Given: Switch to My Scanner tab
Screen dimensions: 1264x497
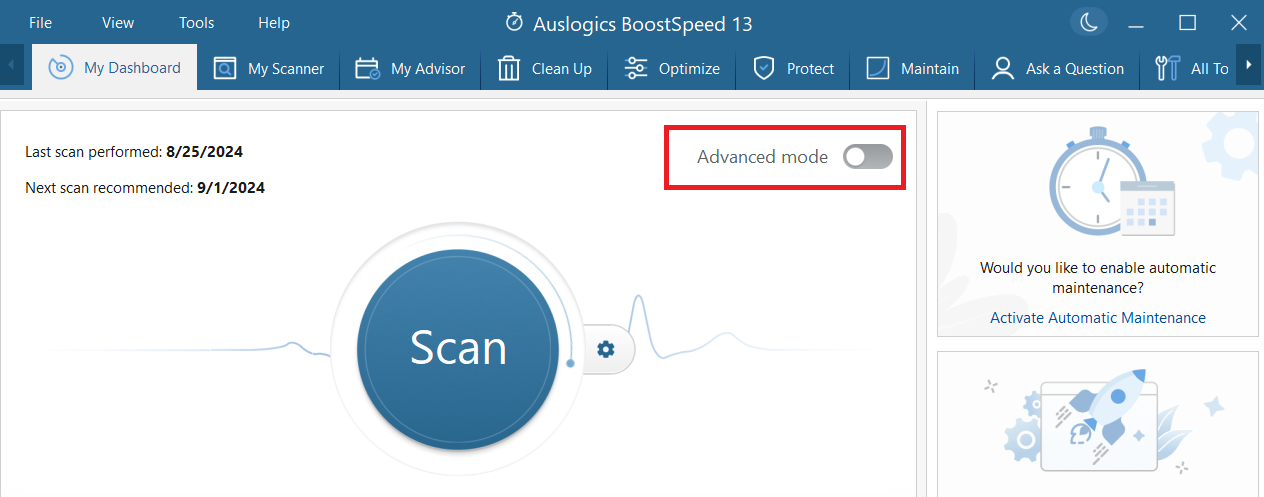Looking at the screenshot, I should coord(269,69).
